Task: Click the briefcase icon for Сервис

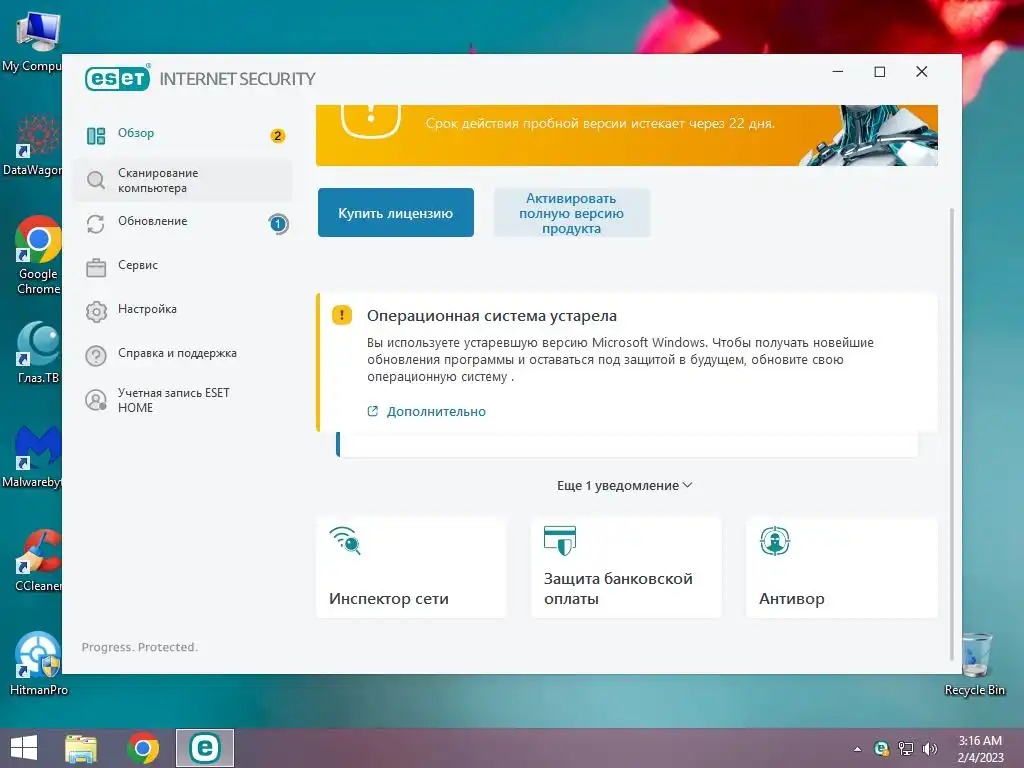Action: point(96,268)
